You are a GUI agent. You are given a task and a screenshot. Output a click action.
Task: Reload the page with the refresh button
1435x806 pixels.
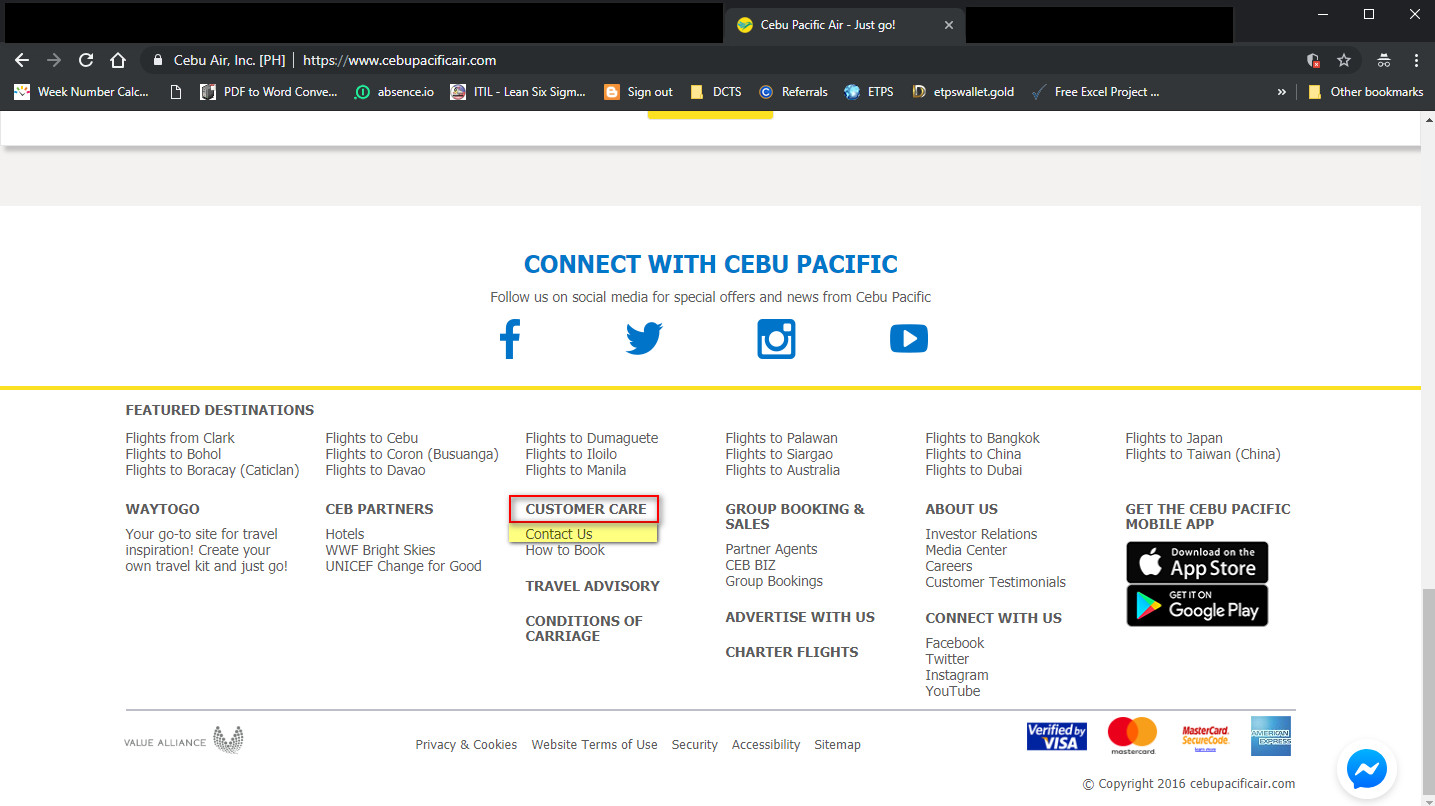(x=86, y=60)
